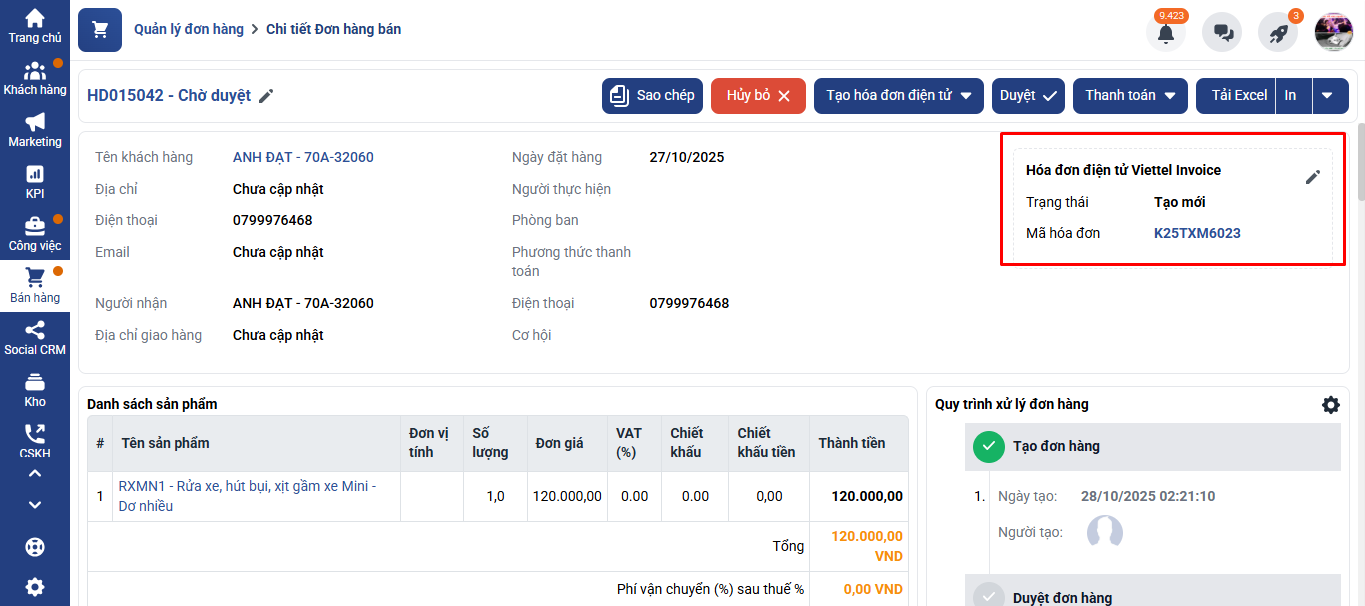Click the rocket icon in header

point(1277,33)
